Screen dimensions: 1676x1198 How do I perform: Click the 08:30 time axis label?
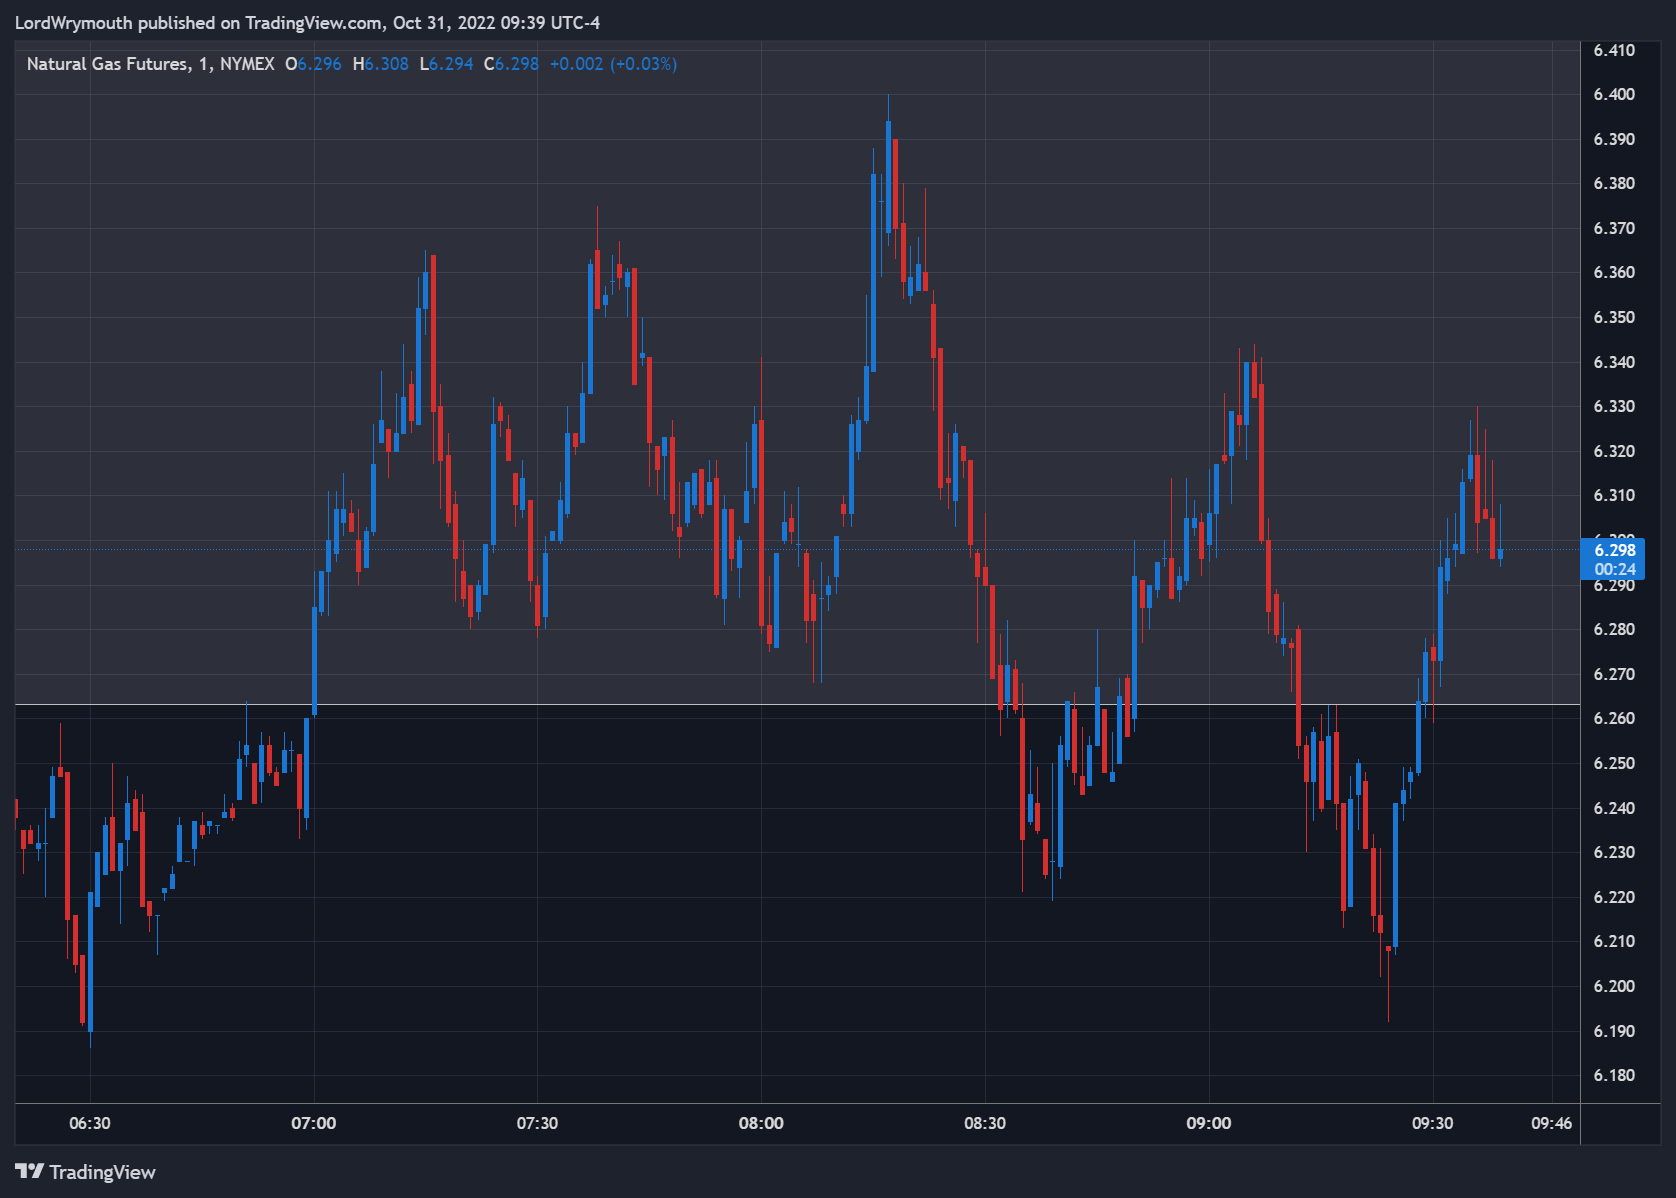[985, 1123]
